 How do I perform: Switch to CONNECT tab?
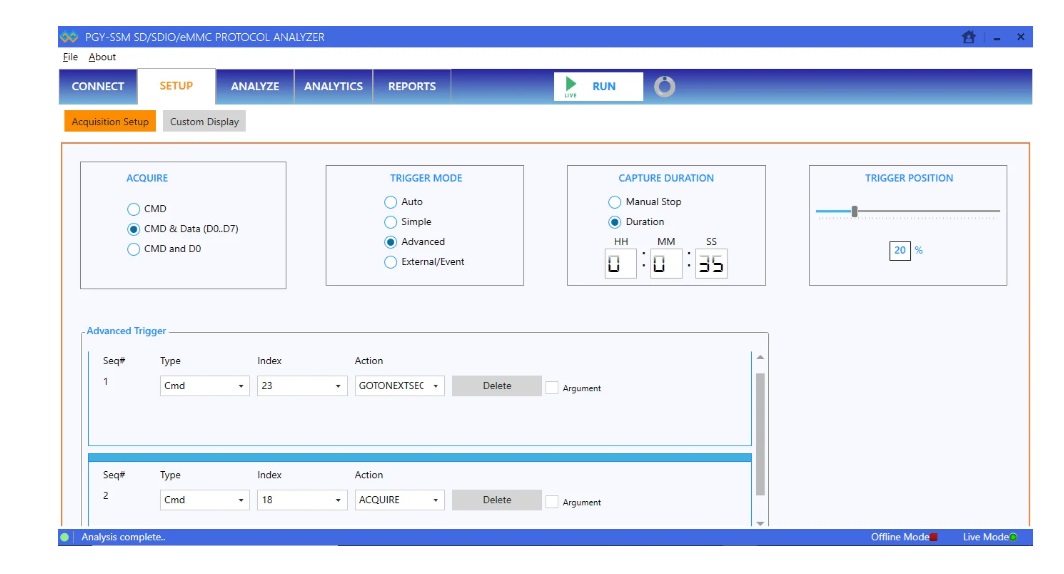point(98,86)
